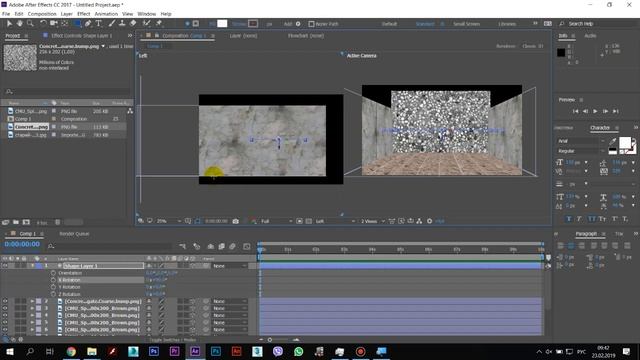640x360 pixels.
Task: Click the Project flowchart icon
Action: tap(130, 111)
